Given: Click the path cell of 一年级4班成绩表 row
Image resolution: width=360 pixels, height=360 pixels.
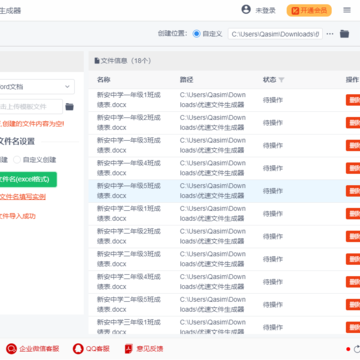Looking at the screenshot, I should pos(213,168).
